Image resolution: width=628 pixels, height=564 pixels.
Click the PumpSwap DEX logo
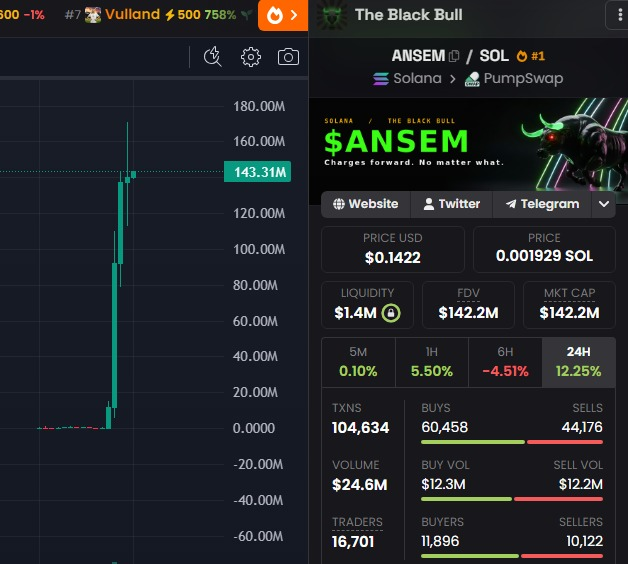tap(472, 79)
